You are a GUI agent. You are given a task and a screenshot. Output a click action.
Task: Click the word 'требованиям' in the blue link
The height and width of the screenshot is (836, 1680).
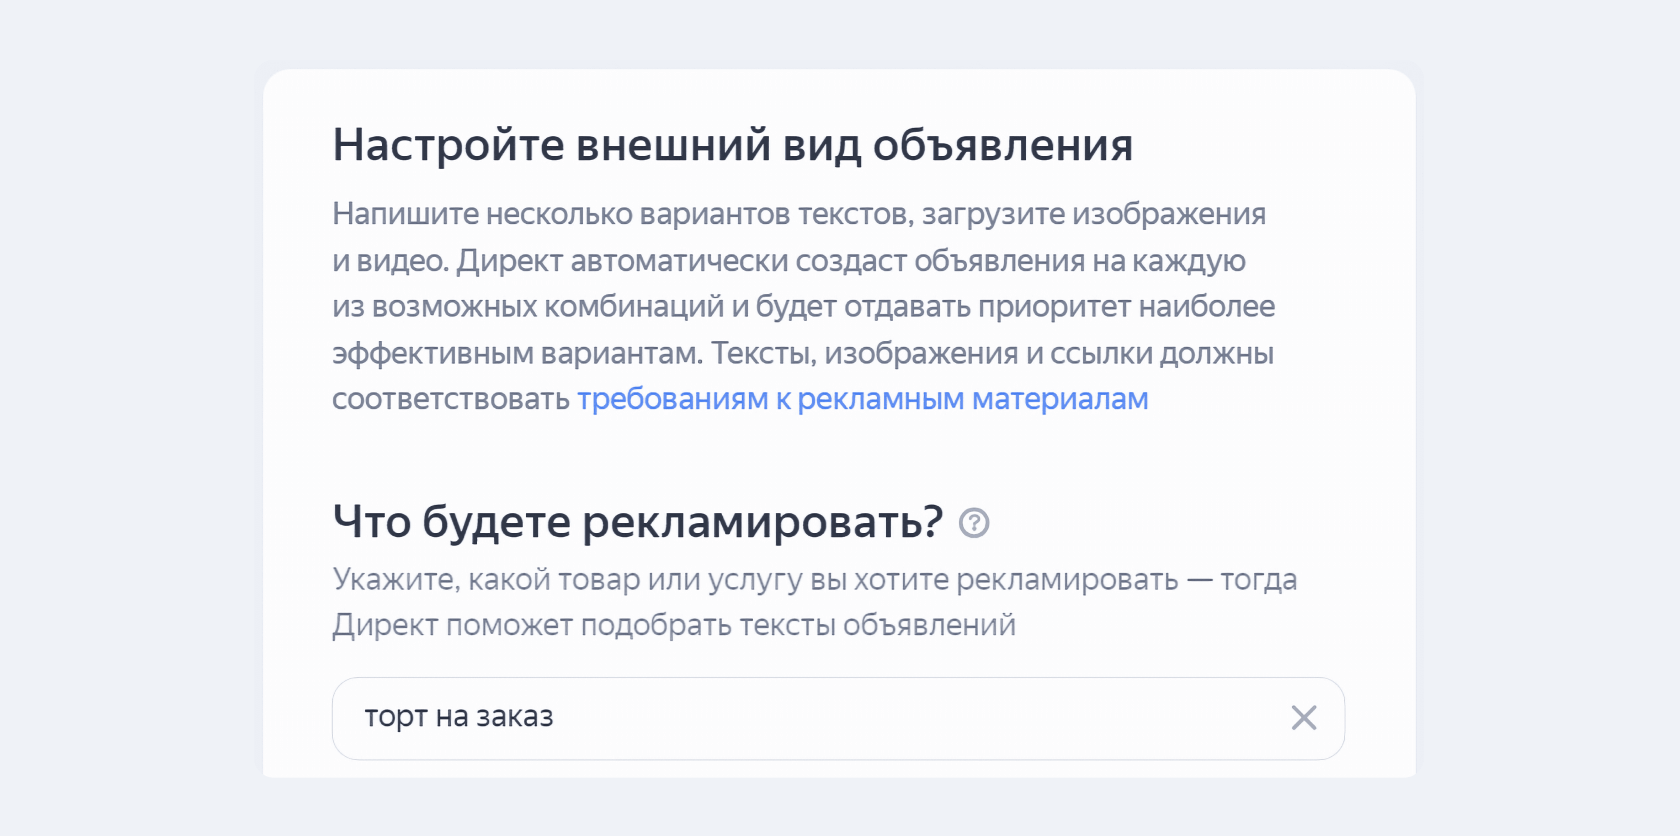tap(672, 399)
